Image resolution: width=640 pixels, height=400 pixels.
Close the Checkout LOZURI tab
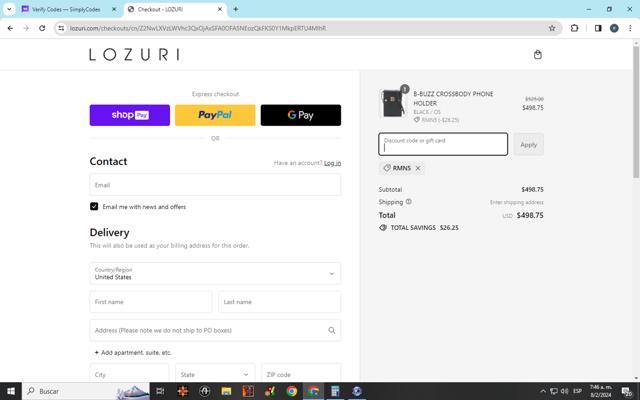click(x=220, y=9)
